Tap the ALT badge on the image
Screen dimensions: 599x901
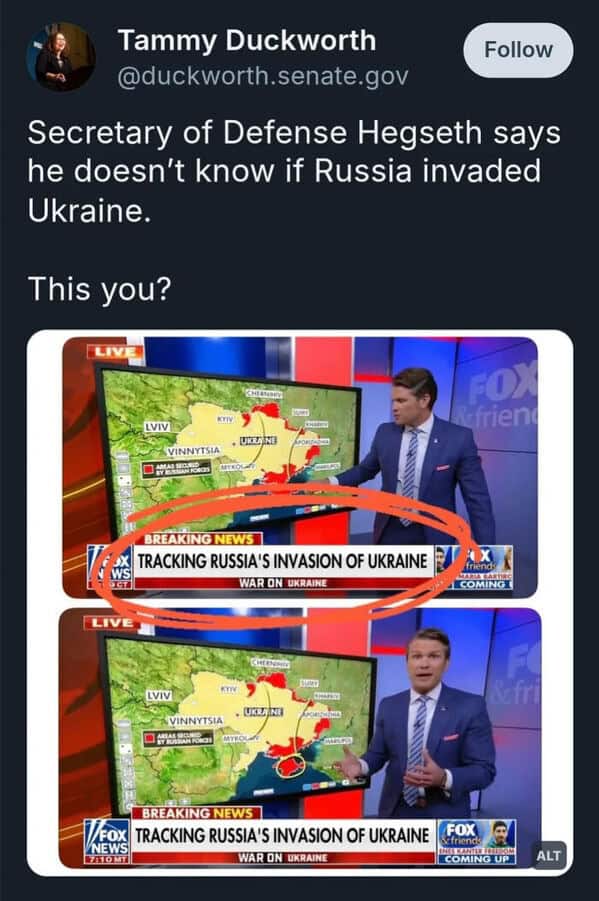point(548,855)
